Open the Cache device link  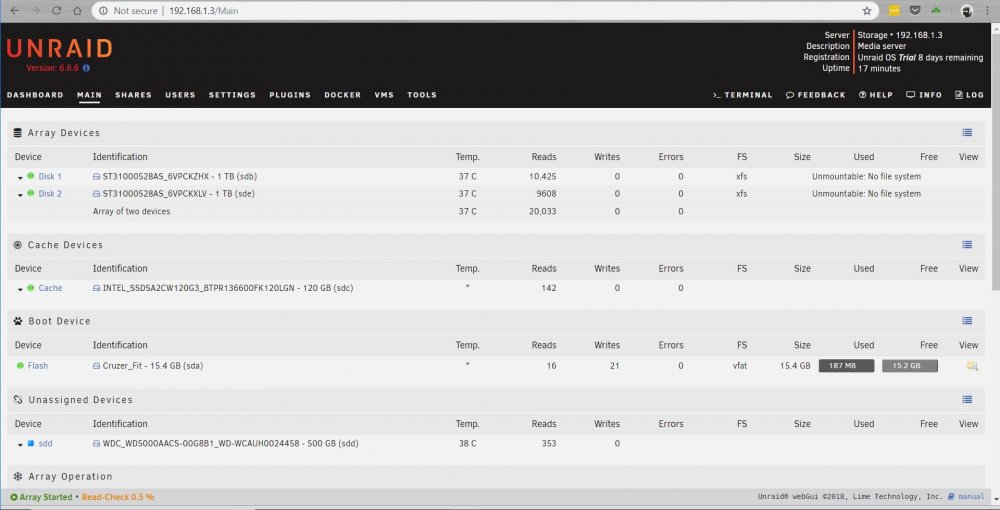click(50, 288)
